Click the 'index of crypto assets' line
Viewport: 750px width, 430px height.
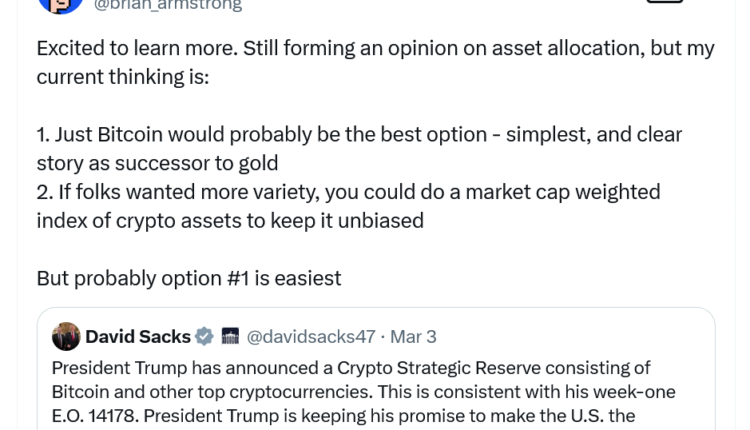point(229,221)
